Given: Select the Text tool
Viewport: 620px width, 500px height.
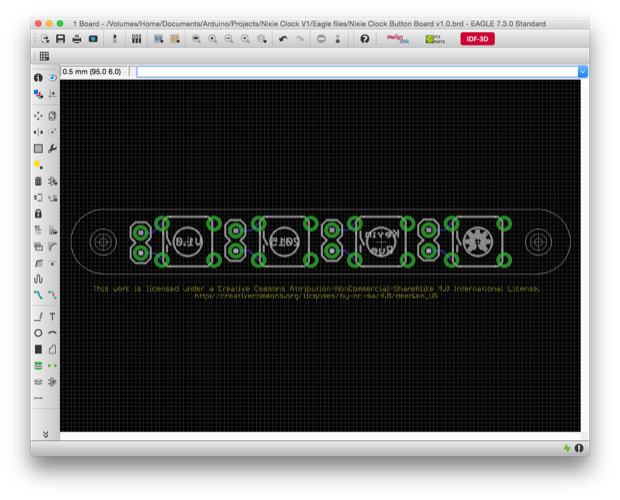Looking at the screenshot, I should point(52,317).
